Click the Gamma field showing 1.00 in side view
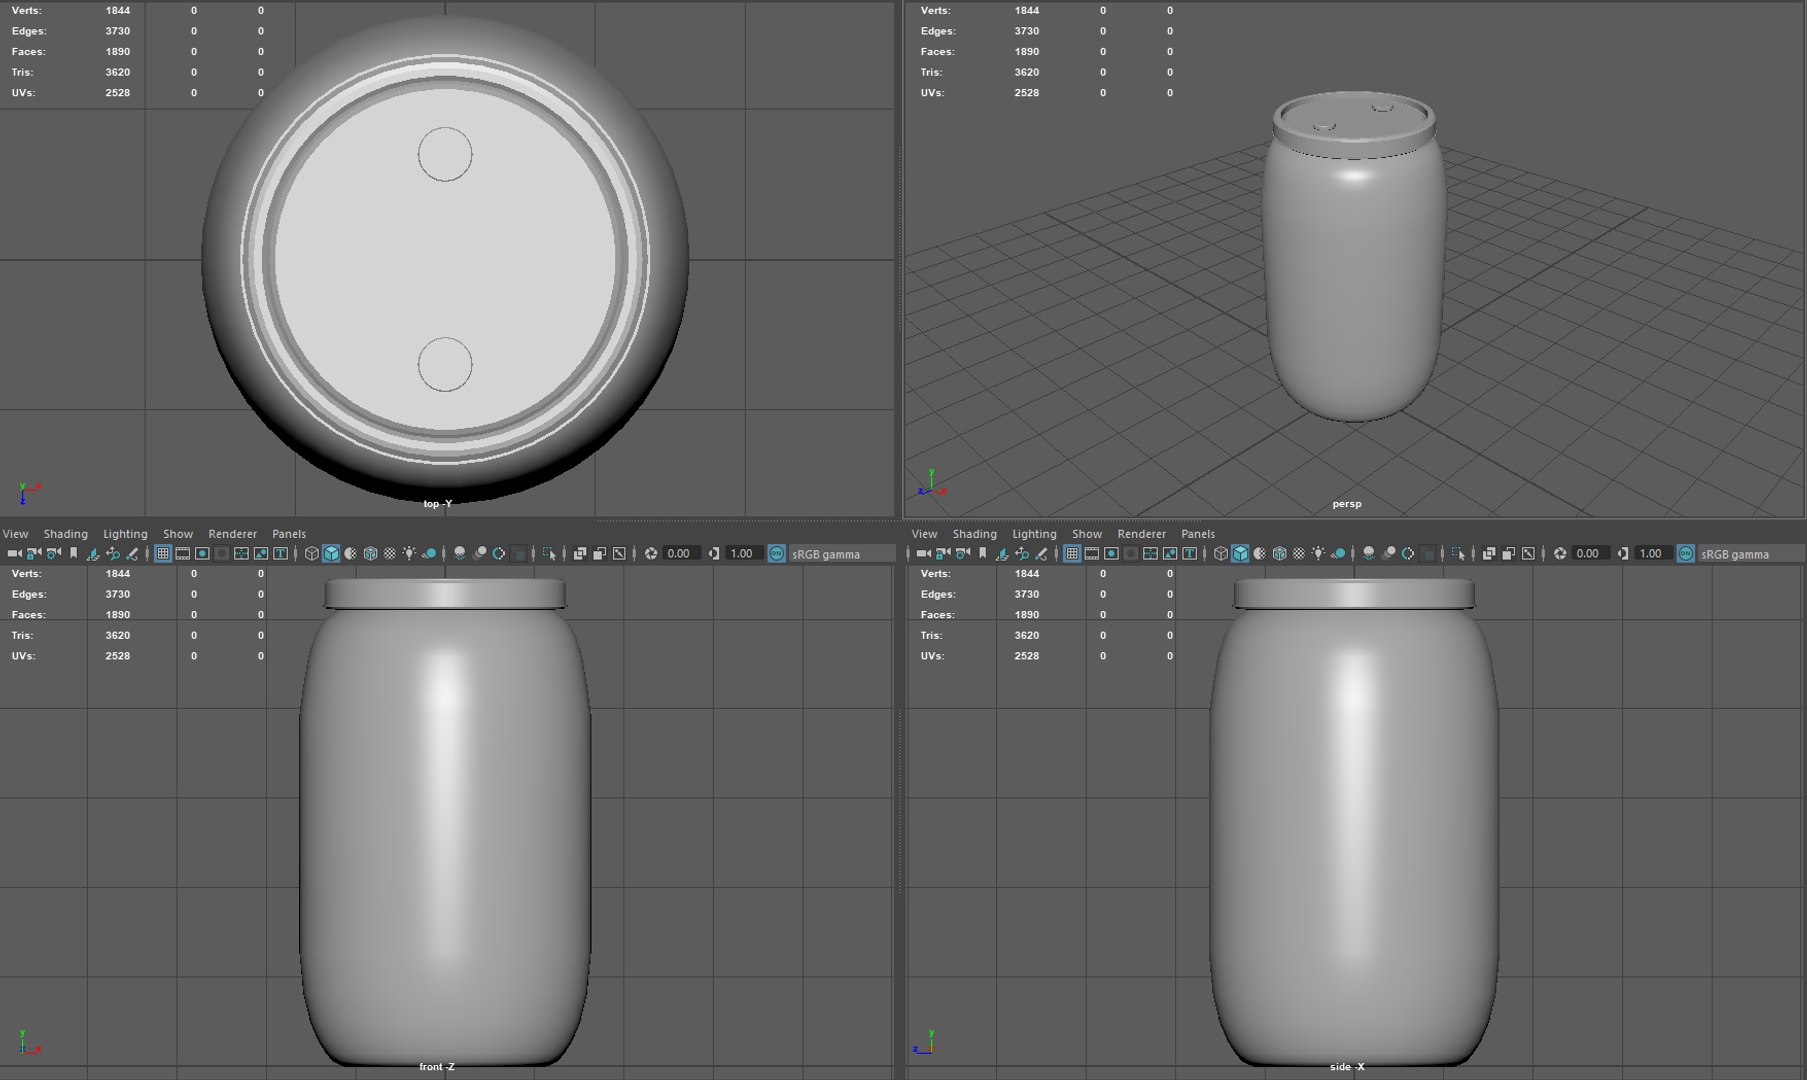The height and width of the screenshot is (1080, 1807). [x=1654, y=553]
